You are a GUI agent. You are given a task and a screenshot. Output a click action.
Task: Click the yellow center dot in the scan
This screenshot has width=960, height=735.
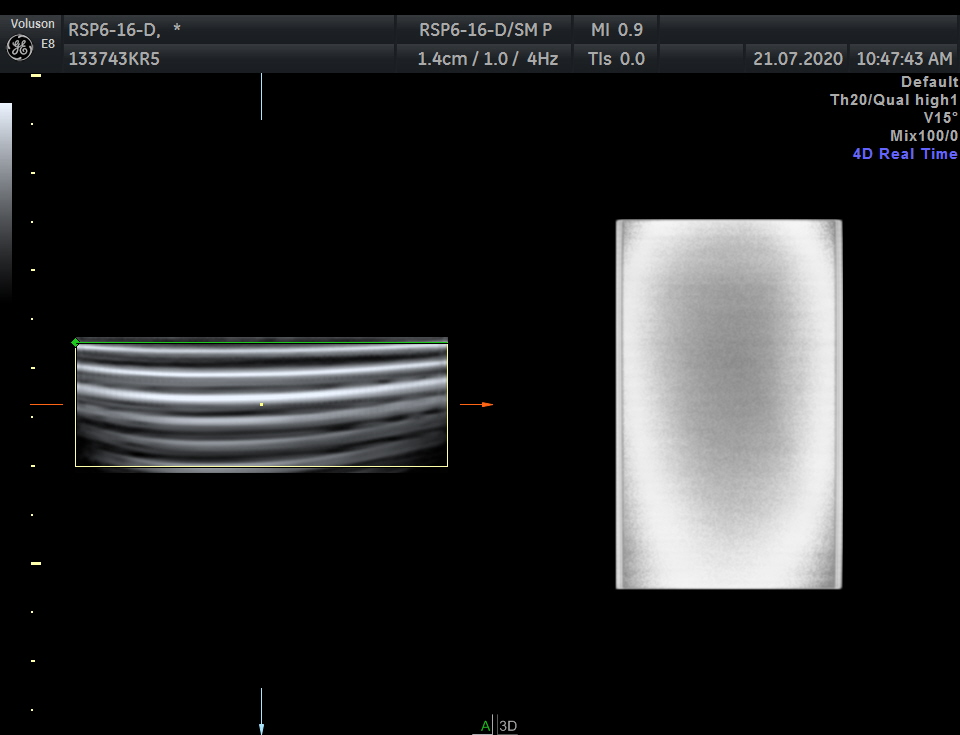coord(261,404)
